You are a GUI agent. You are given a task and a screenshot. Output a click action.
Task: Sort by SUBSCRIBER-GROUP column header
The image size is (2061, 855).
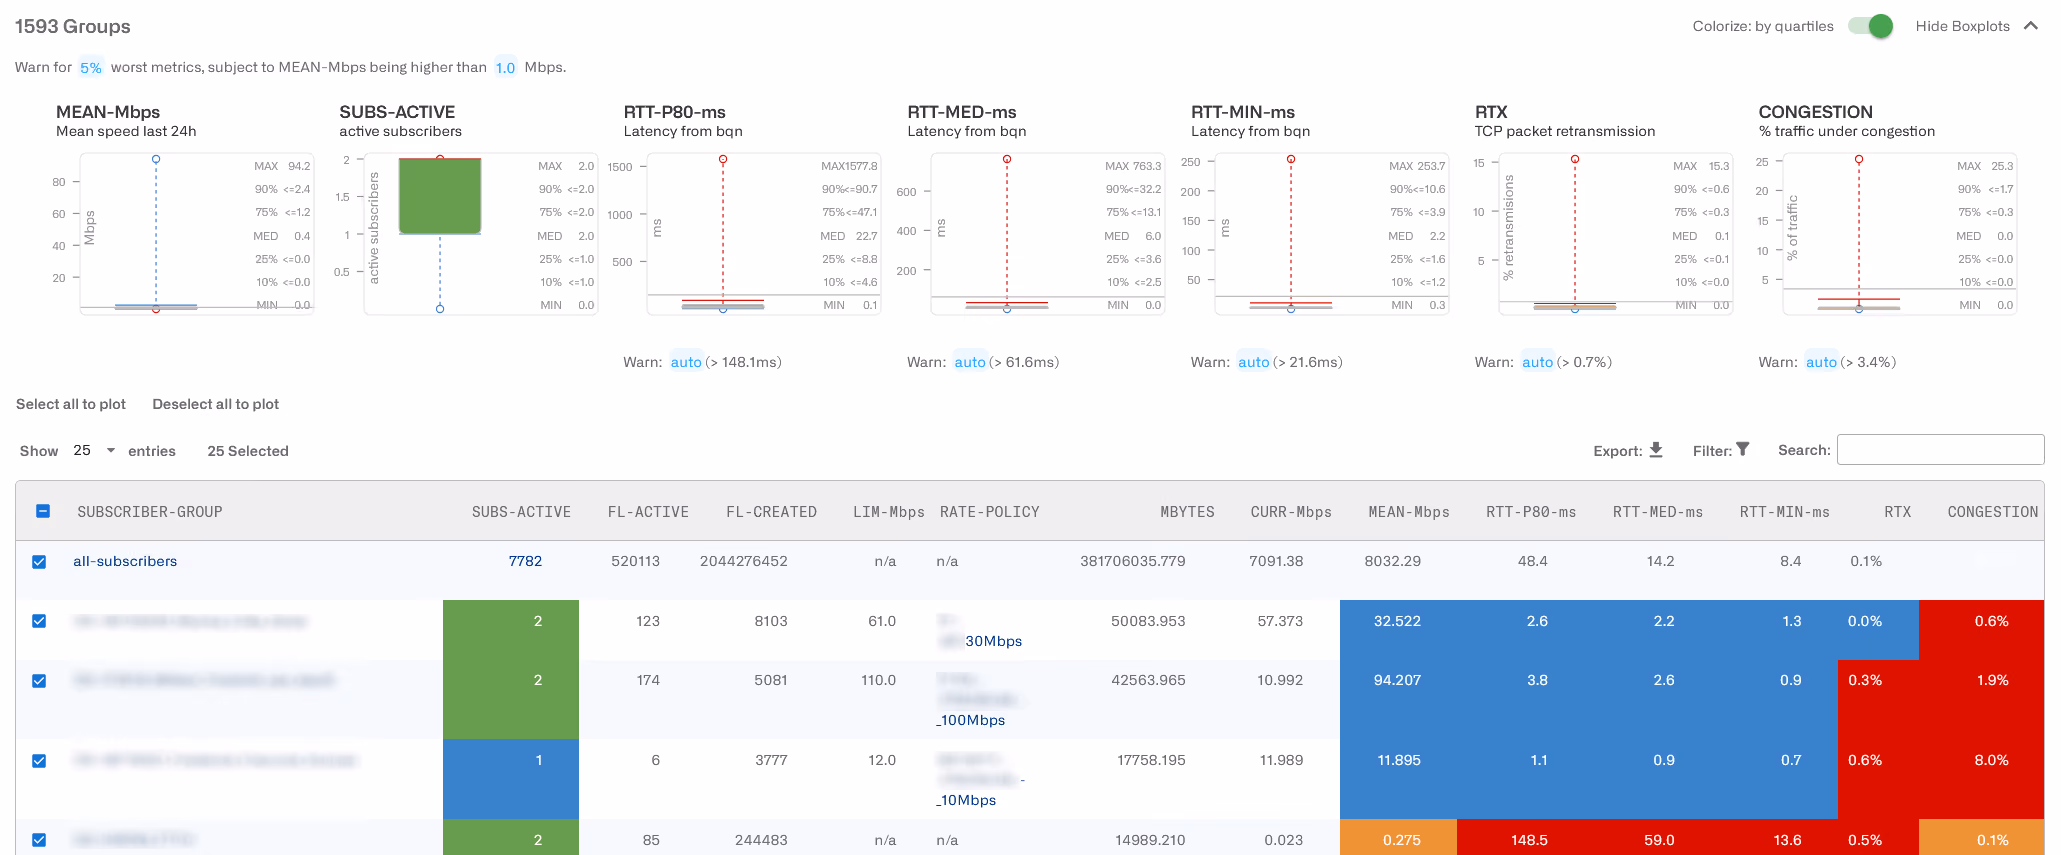pyautogui.click(x=150, y=512)
